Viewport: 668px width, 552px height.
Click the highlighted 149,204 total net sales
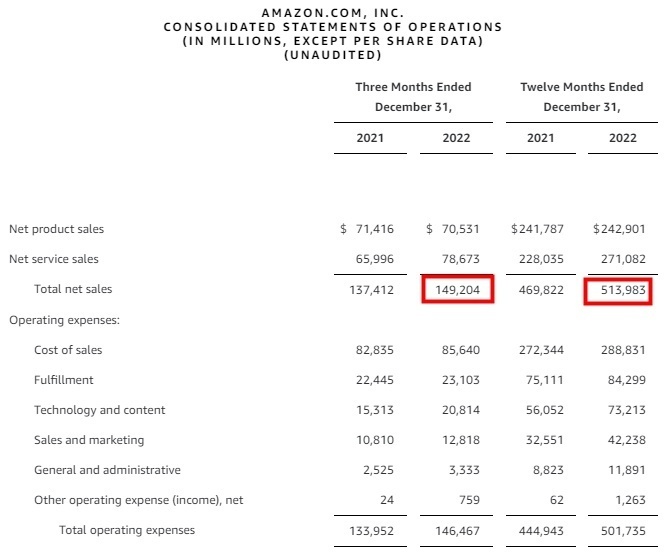point(457,290)
